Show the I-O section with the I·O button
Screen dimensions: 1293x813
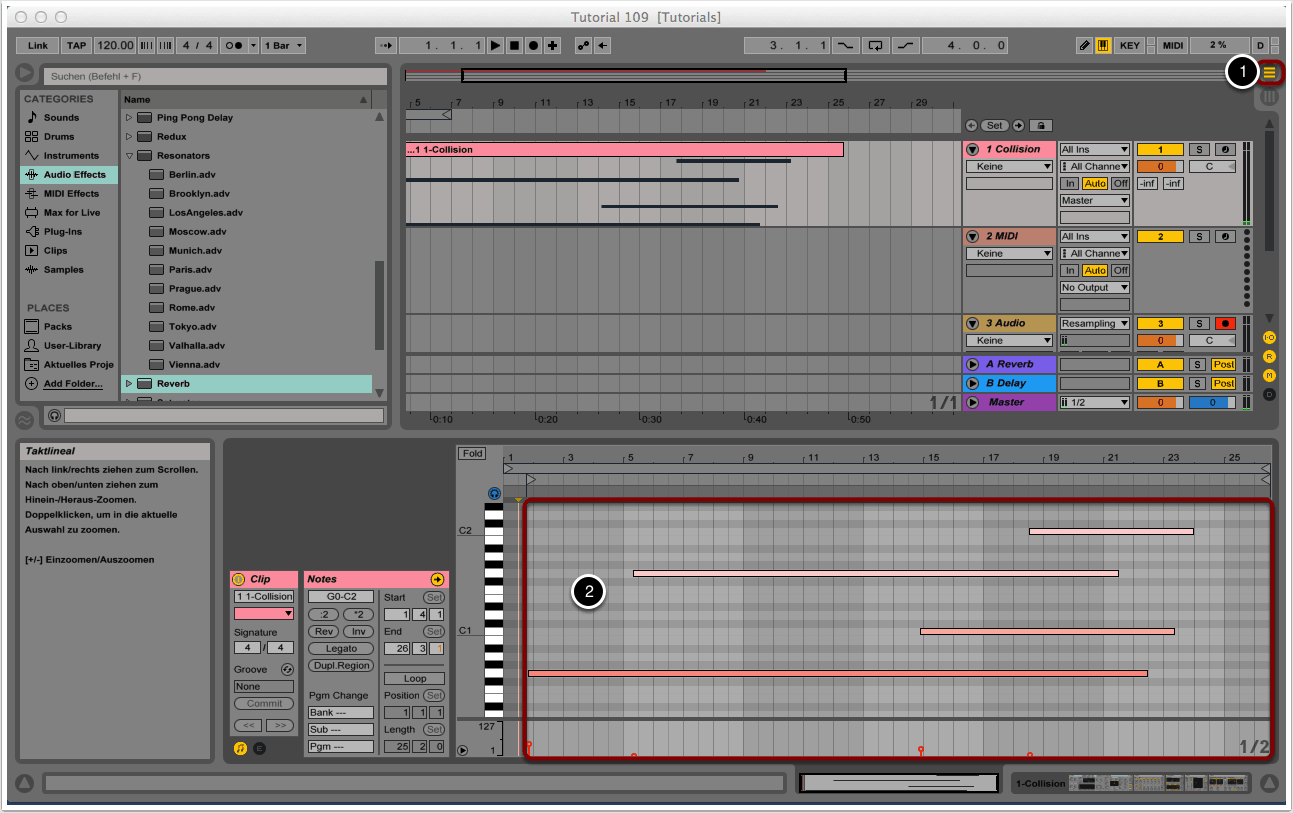(1269, 338)
